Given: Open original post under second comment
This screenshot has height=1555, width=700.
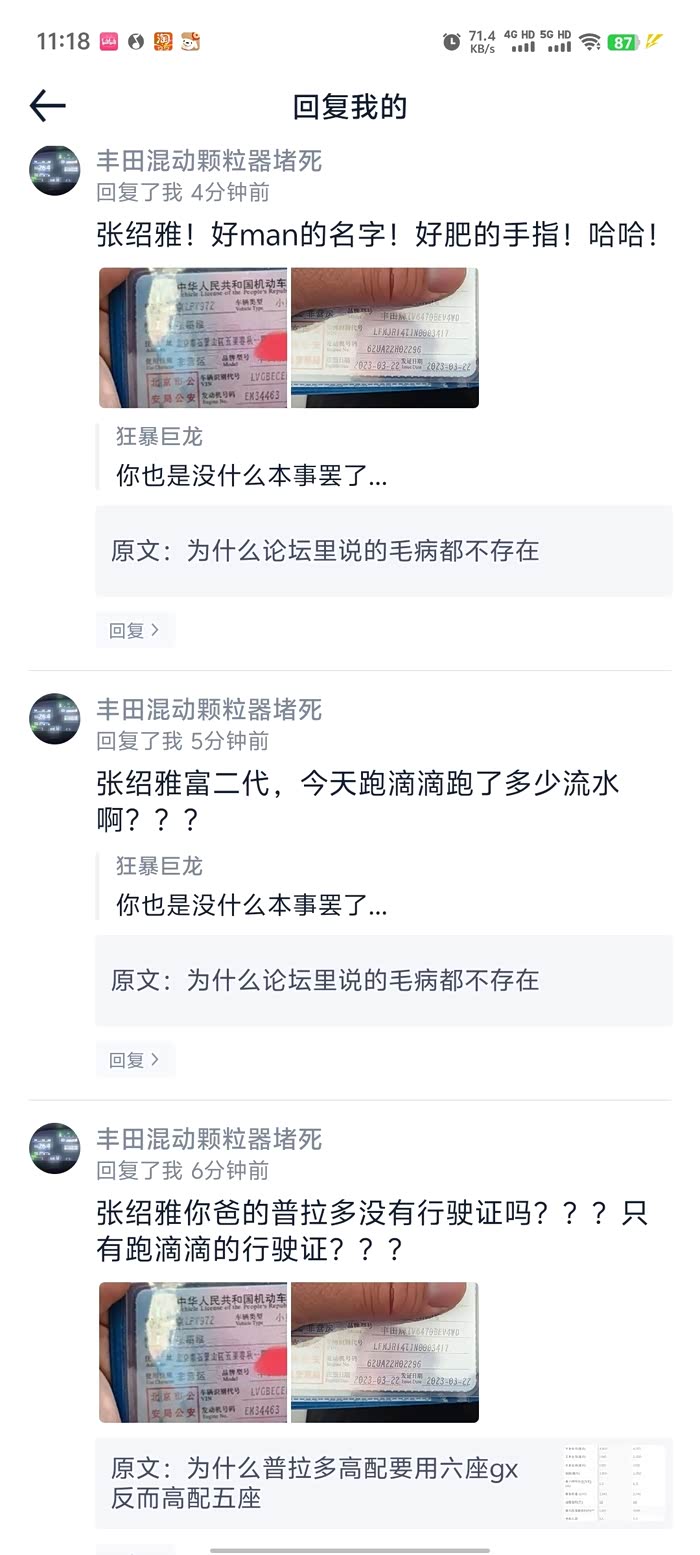Looking at the screenshot, I should [x=384, y=980].
